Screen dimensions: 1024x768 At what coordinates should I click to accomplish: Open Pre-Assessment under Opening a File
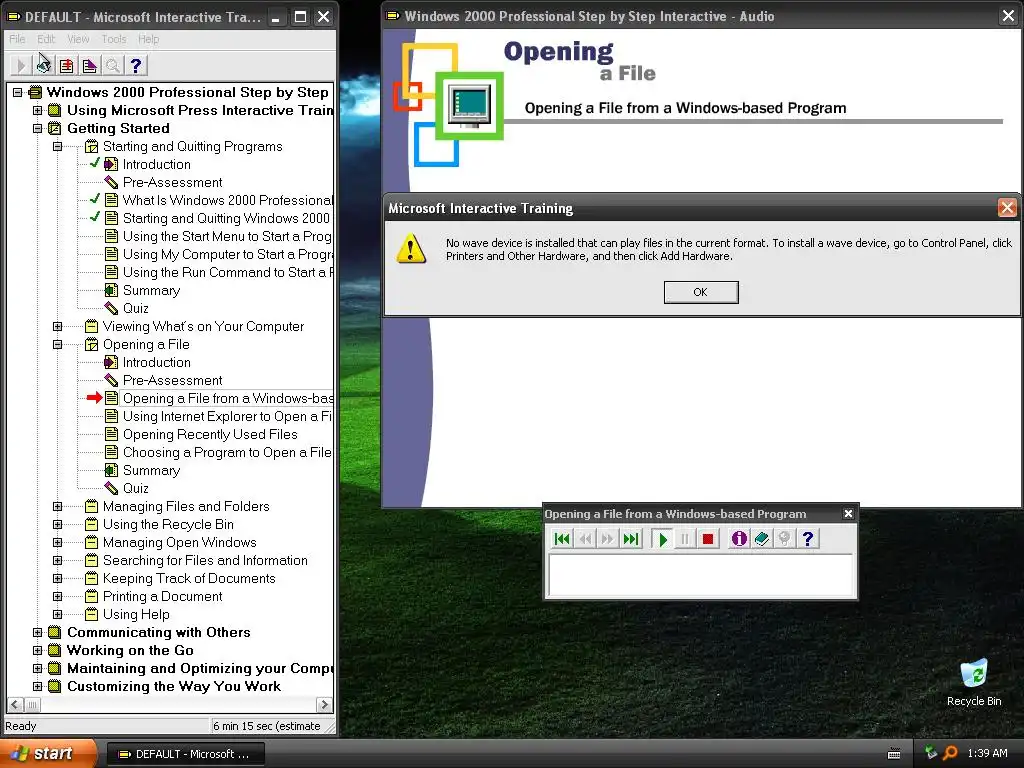tap(172, 380)
